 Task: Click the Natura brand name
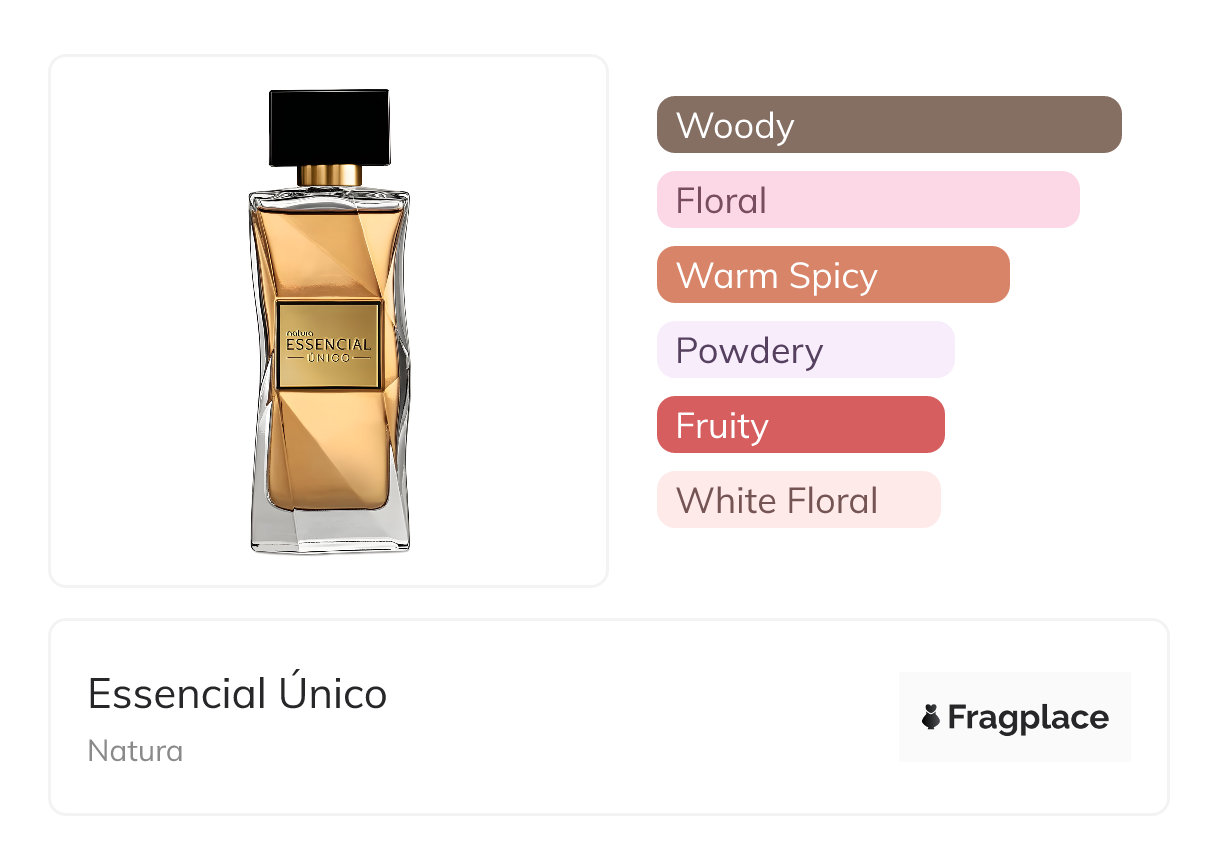click(135, 751)
